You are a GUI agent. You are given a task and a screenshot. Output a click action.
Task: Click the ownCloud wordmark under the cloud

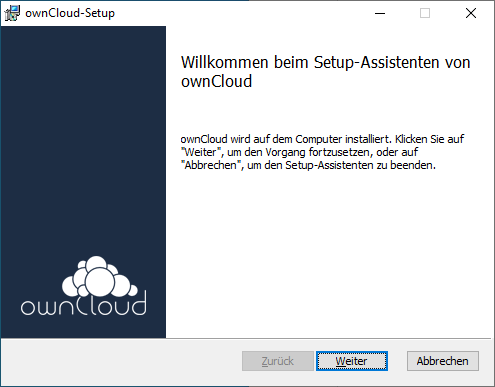(83, 304)
